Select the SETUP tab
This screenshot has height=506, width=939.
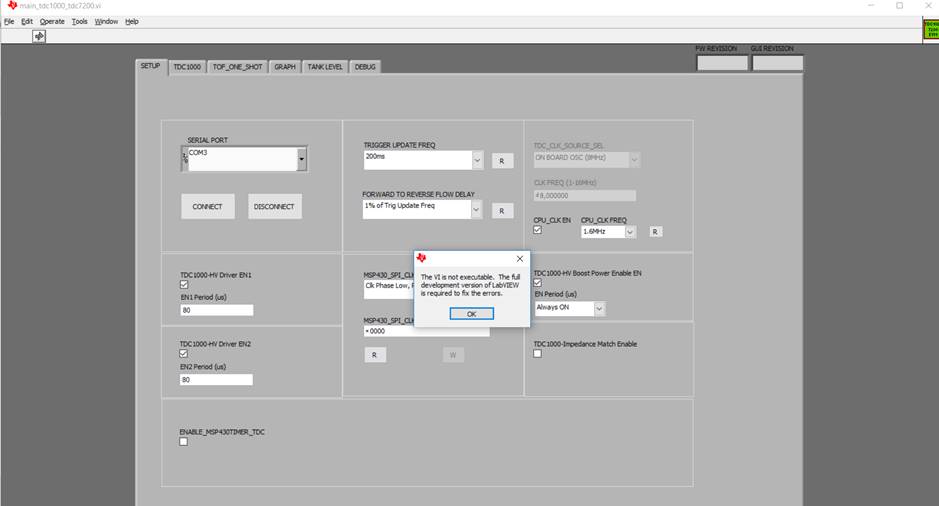150,66
